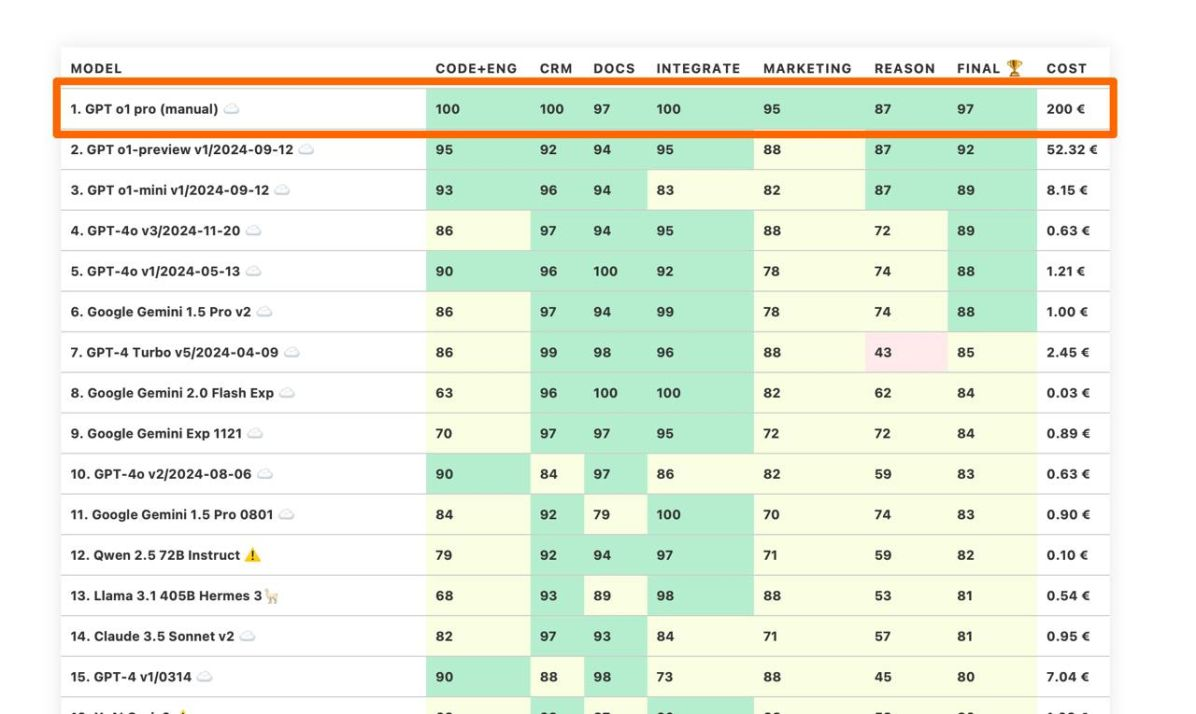Select the row name '10. GPT-4o v2/2024-08-06'
Viewport: 1196px width, 714px height.
pyautogui.click(x=161, y=474)
